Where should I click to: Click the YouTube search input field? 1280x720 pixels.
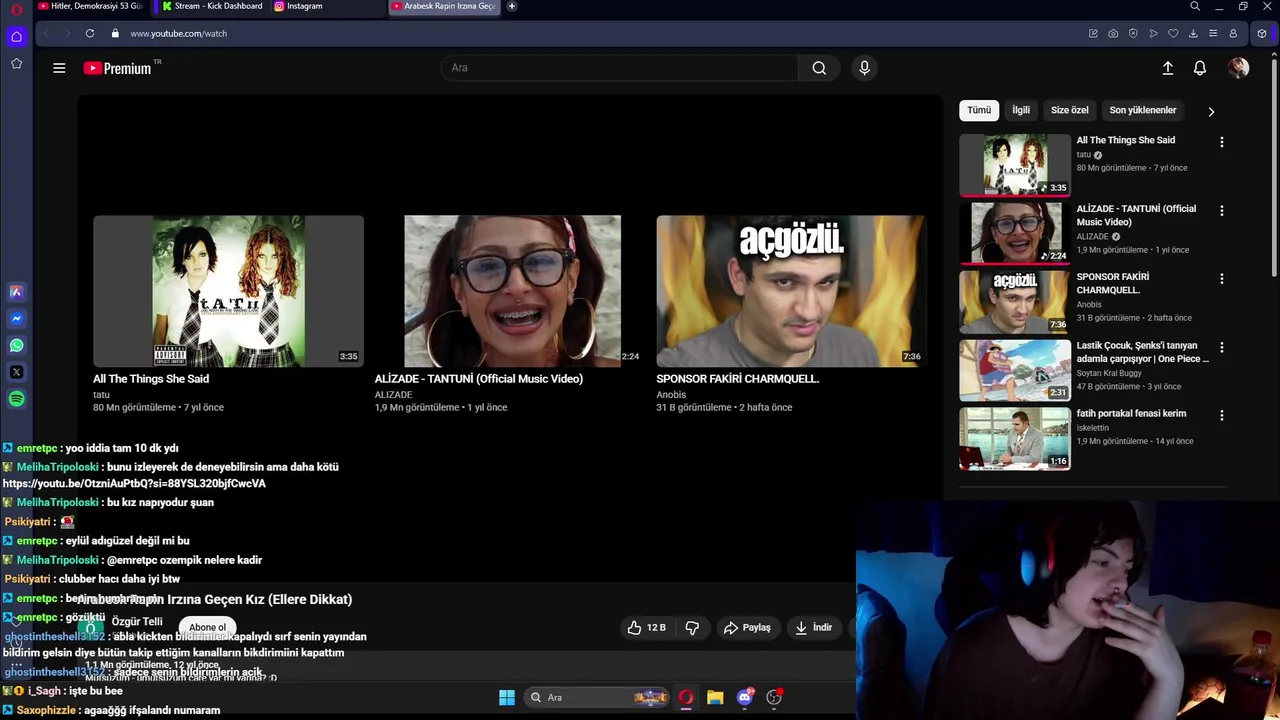pyautogui.click(x=620, y=68)
